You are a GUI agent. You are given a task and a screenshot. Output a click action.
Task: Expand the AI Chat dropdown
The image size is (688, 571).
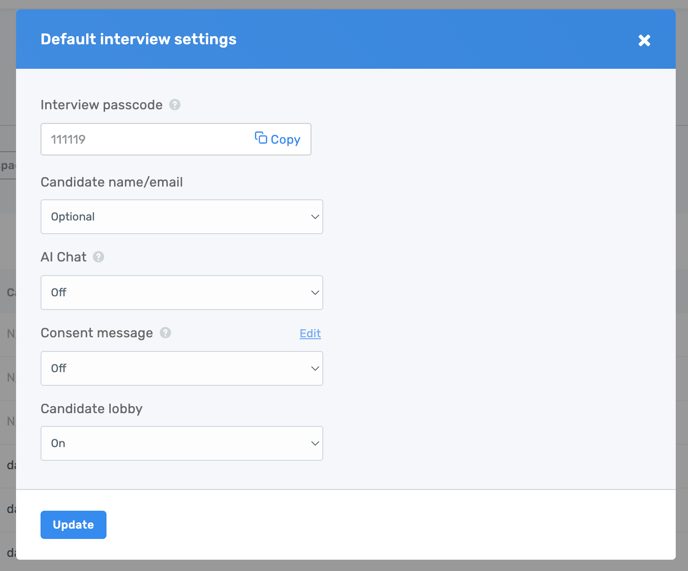pyautogui.click(x=181, y=293)
